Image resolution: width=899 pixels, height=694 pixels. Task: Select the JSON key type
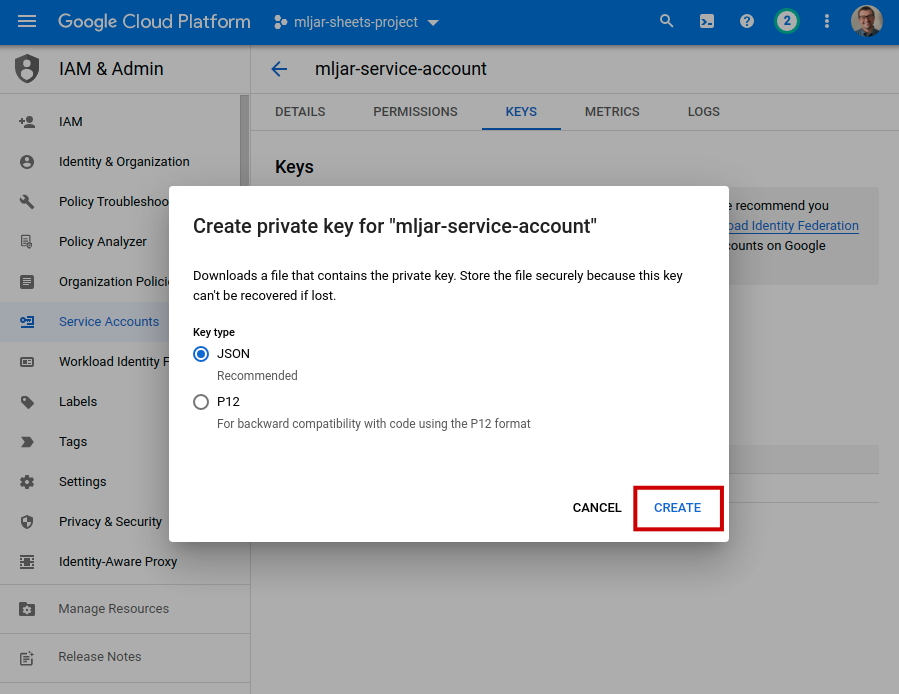pyautogui.click(x=200, y=353)
